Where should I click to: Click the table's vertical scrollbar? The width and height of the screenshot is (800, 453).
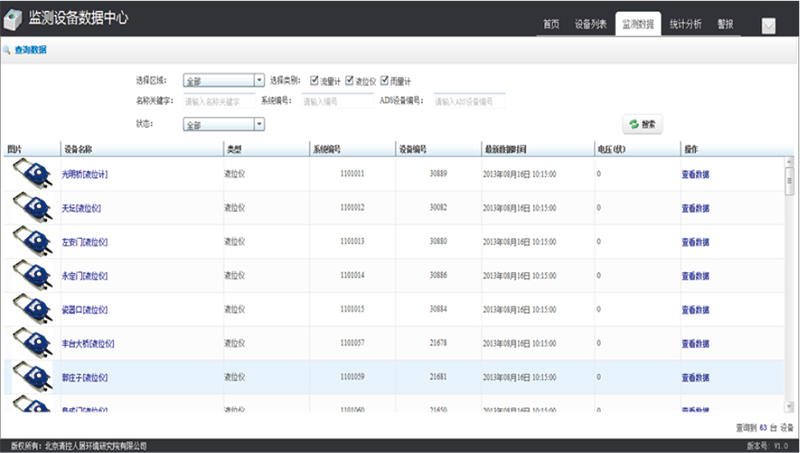click(x=788, y=280)
